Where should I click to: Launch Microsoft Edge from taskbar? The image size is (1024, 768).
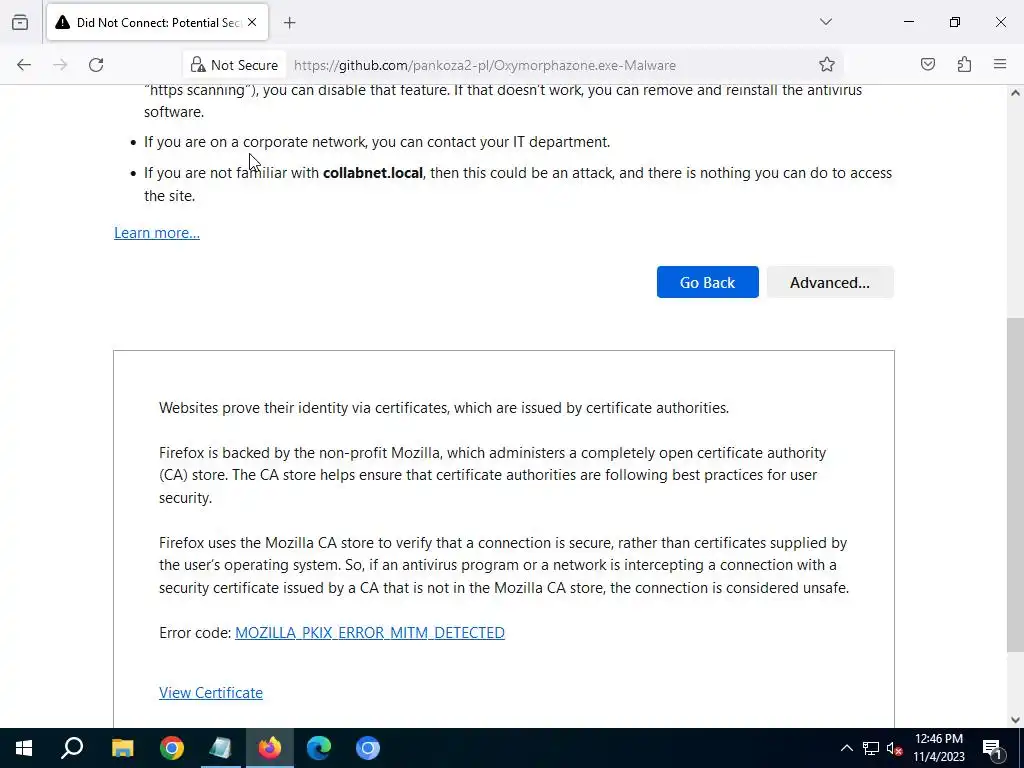tap(319, 748)
